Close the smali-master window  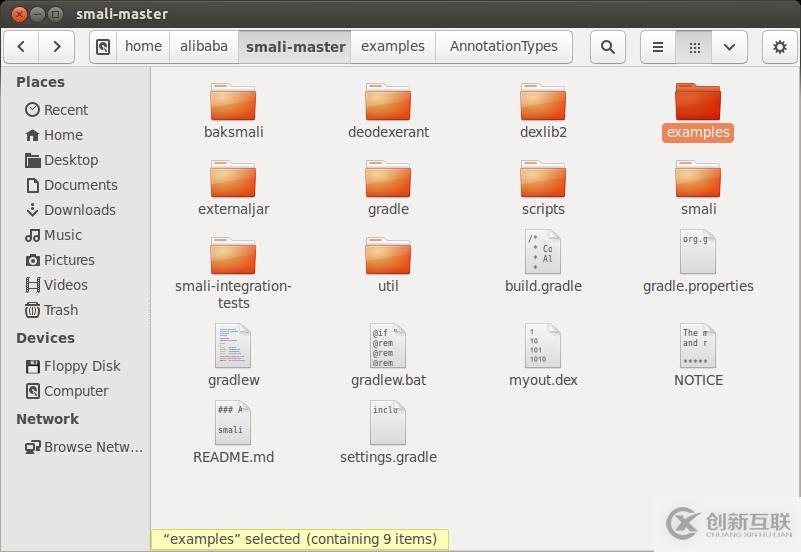coord(19,14)
